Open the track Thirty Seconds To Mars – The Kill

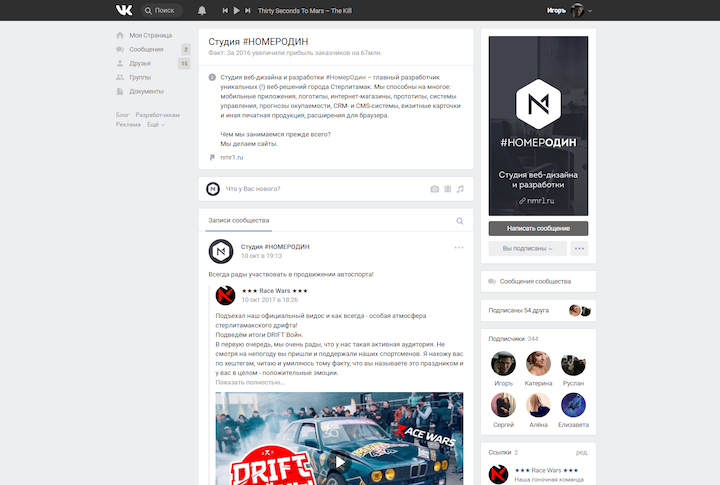click(x=304, y=11)
